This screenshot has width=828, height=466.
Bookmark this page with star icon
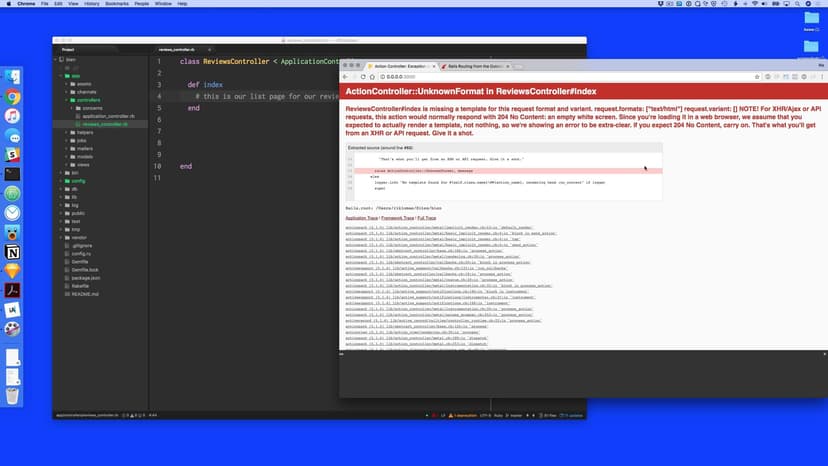pyautogui.click(x=755, y=77)
